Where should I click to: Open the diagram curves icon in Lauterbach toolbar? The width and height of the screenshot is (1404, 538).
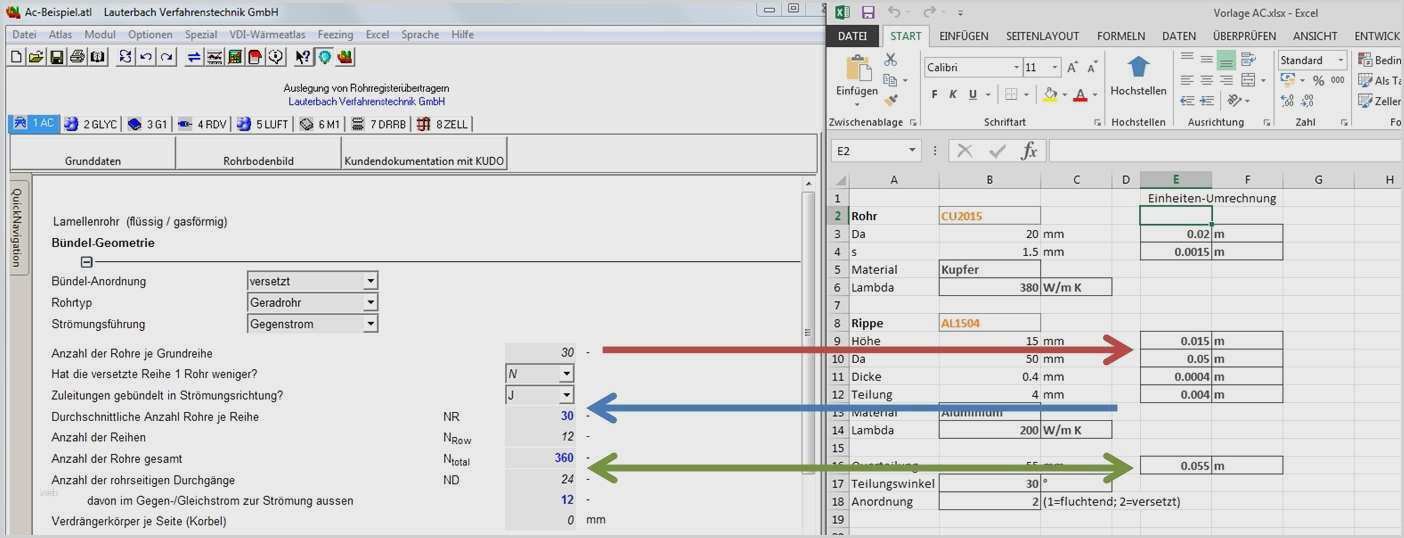pyautogui.click(x=214, y=57)
